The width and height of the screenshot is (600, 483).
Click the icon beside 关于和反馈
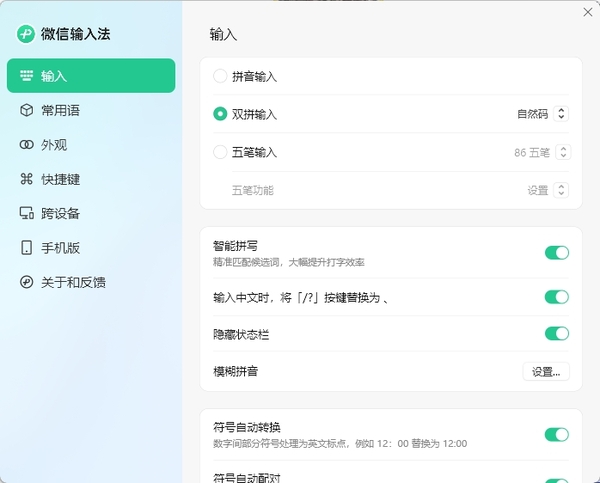click(x=27, y=282)
